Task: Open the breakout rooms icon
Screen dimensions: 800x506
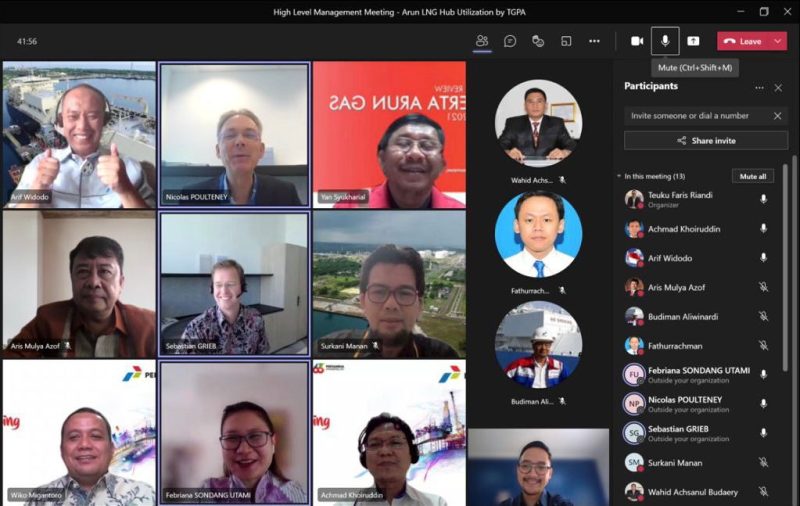Action: point(566,41)
